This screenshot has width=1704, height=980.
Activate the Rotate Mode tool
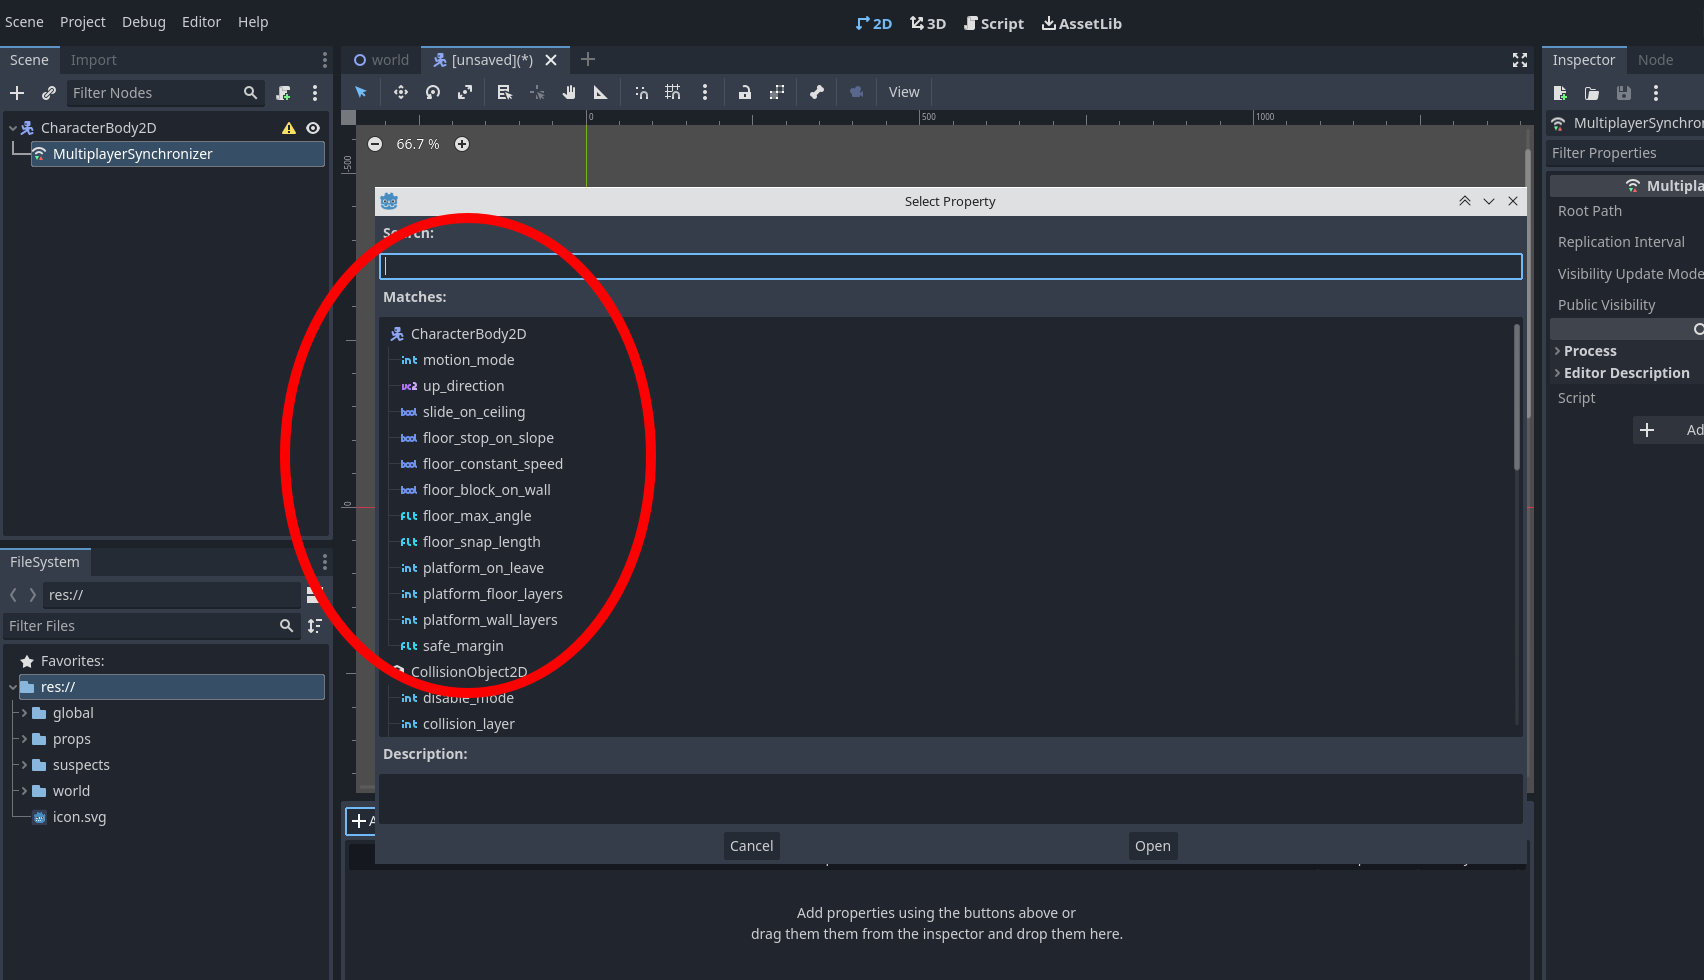433,92
